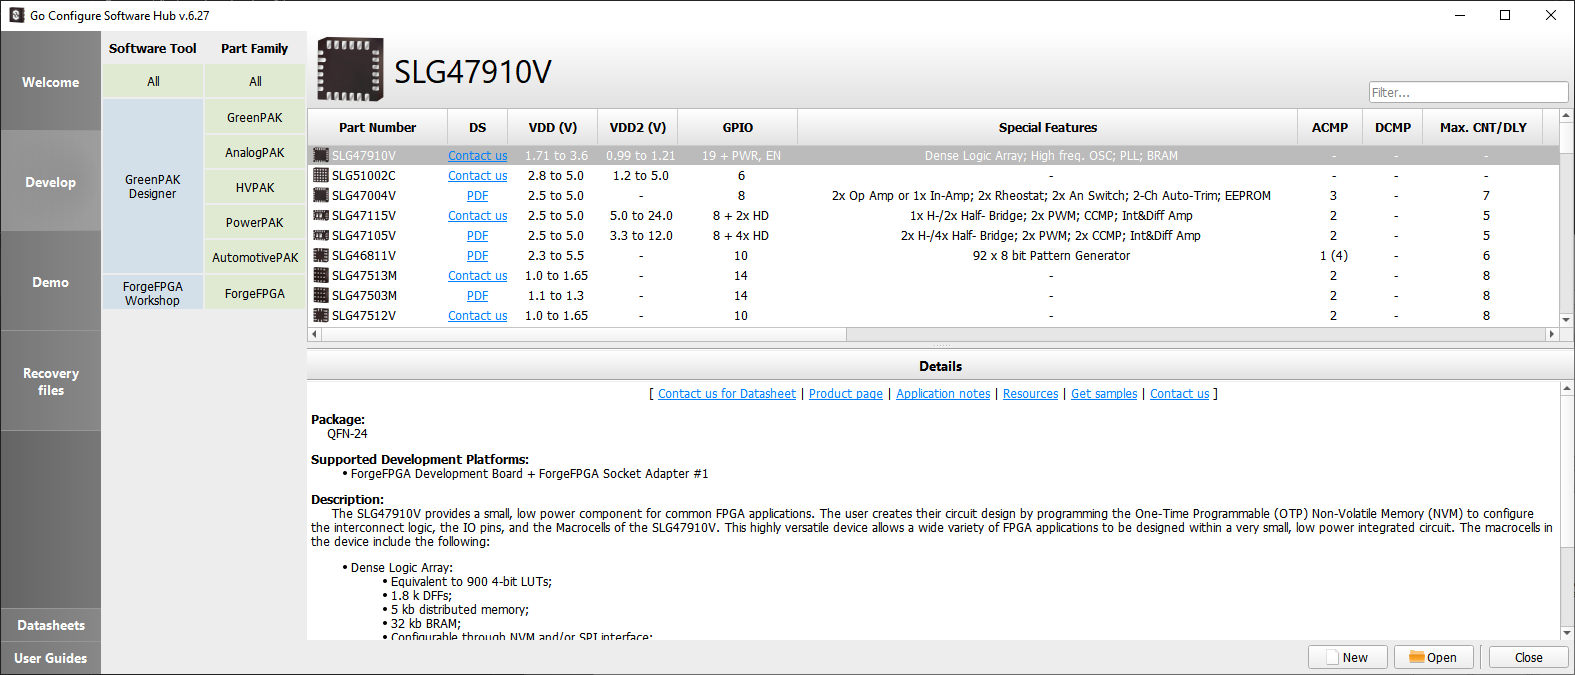Filter by ForgeFPGA Workshop software tool
1575x675 pixels.
(x=153, y=293)
